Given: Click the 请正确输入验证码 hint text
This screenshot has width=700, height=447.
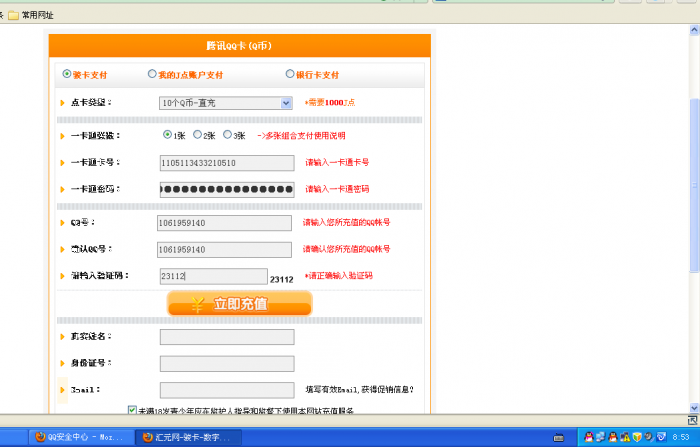Looking at the screenshot, I should (339, 276).
